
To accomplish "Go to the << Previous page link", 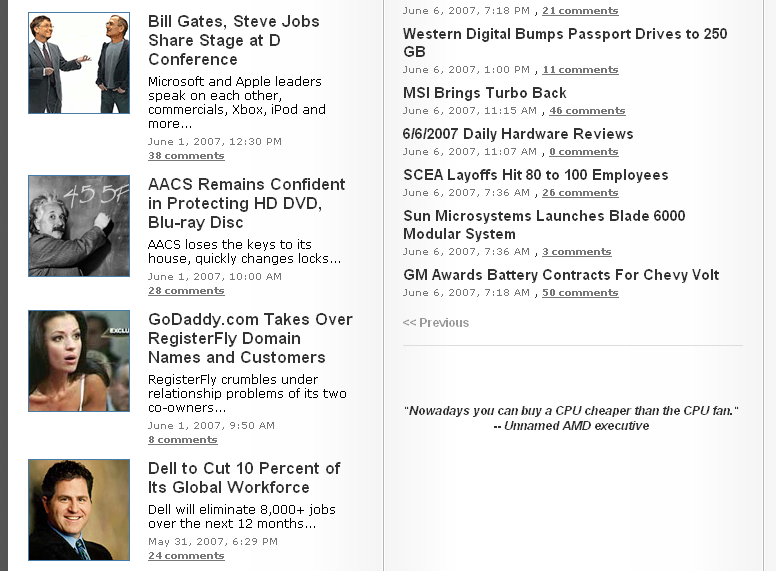I will (x=436, y=323).
